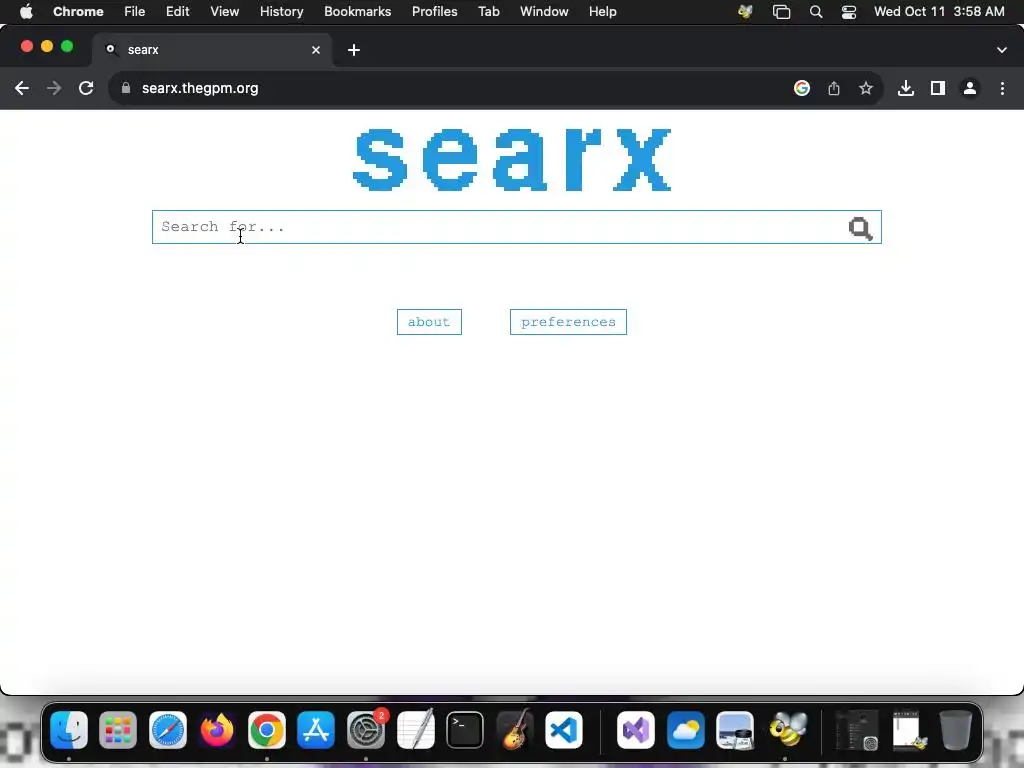Open Preview from the dock
This screenshot has width=1024, height=768.
735,729
